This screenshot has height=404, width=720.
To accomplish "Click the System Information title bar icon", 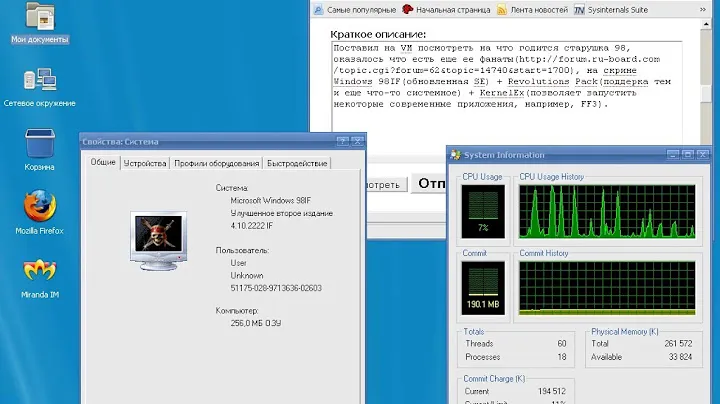I will click(456, 155).
